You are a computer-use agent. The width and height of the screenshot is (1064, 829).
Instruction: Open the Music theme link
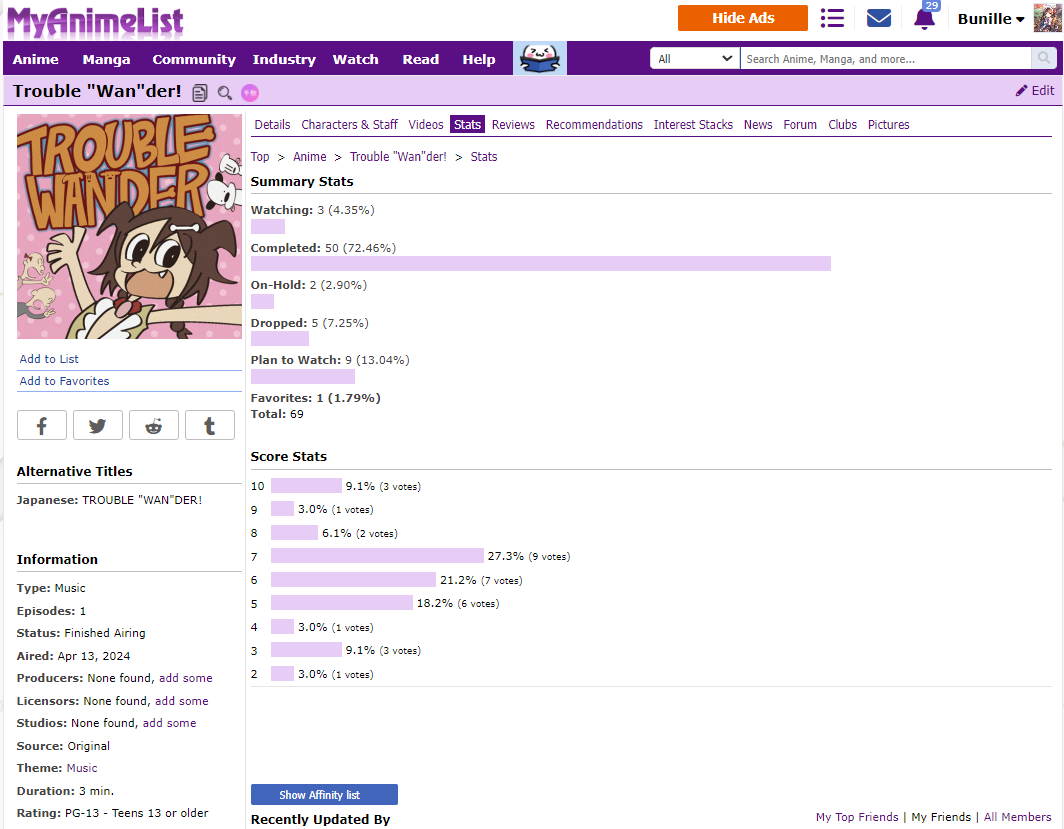[81, 768]
